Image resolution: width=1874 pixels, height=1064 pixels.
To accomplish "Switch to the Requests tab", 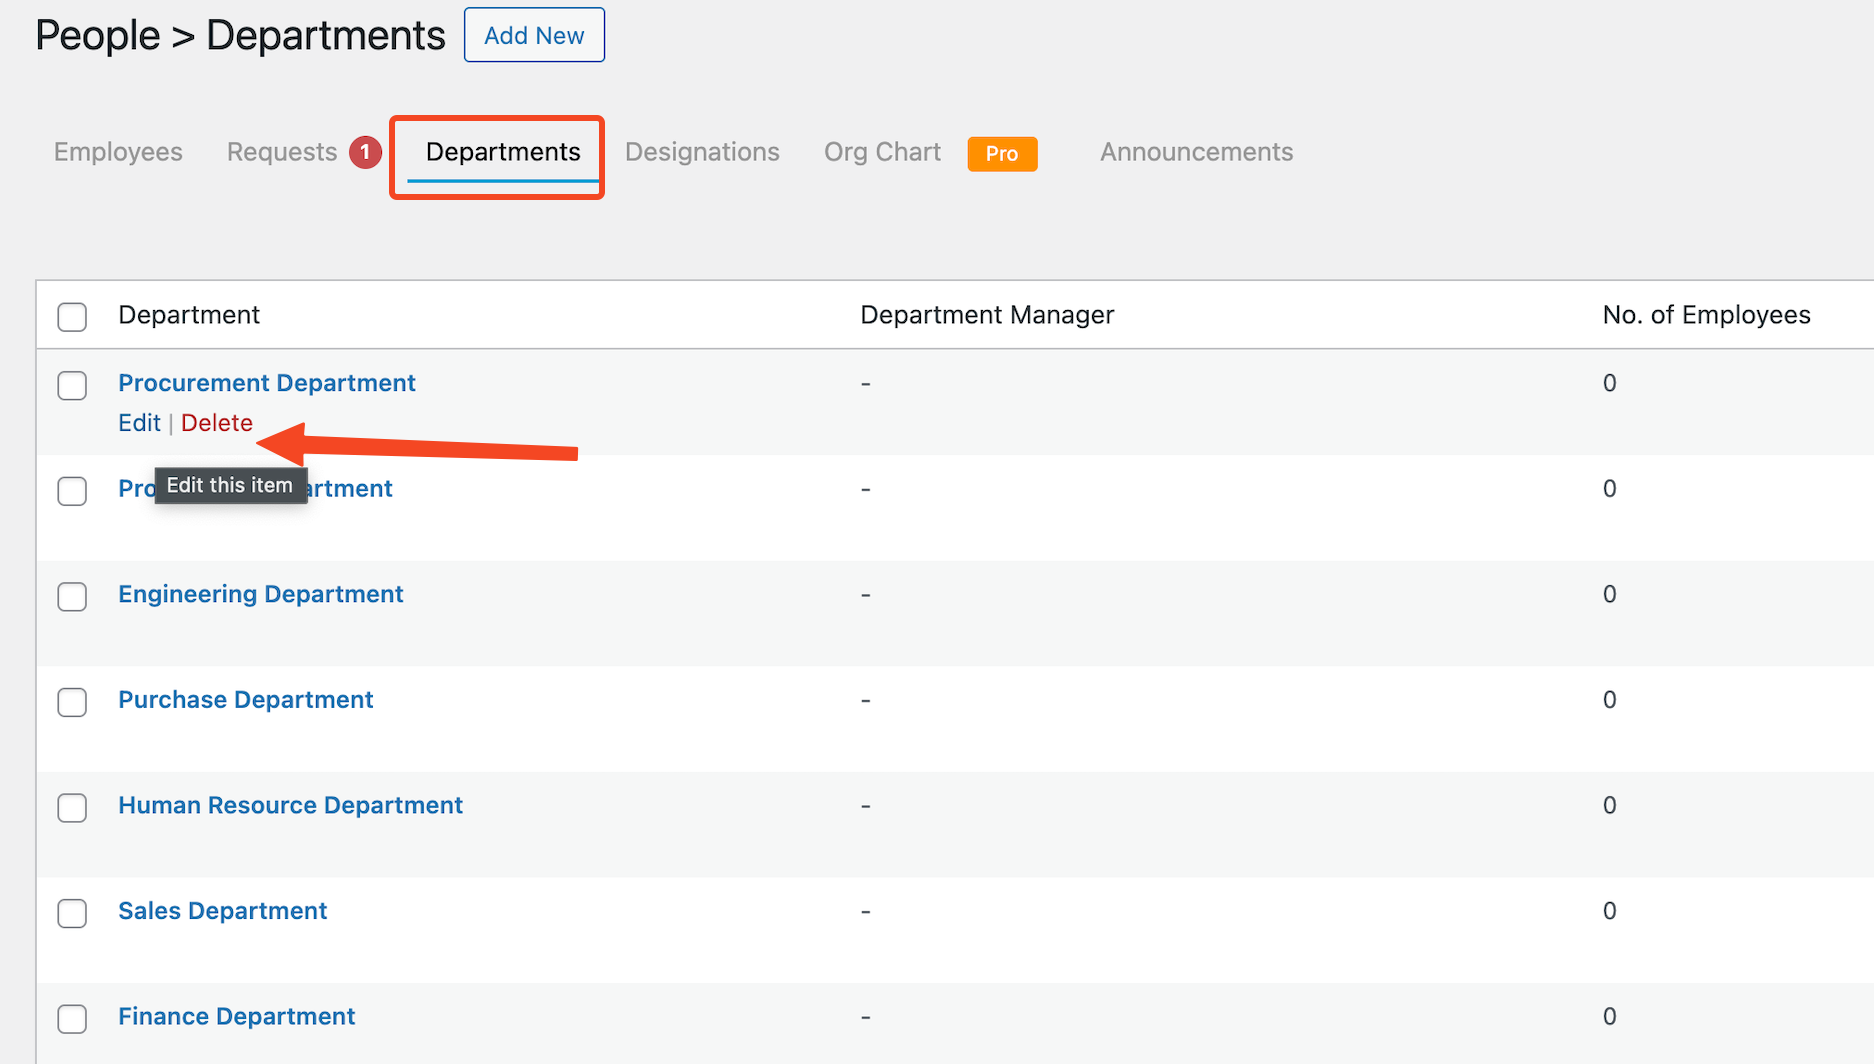I will tap(282, 152).
